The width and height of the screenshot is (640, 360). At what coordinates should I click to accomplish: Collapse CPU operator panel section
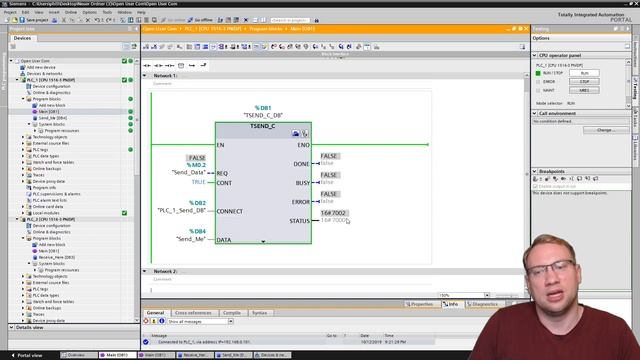coord(535,55)
